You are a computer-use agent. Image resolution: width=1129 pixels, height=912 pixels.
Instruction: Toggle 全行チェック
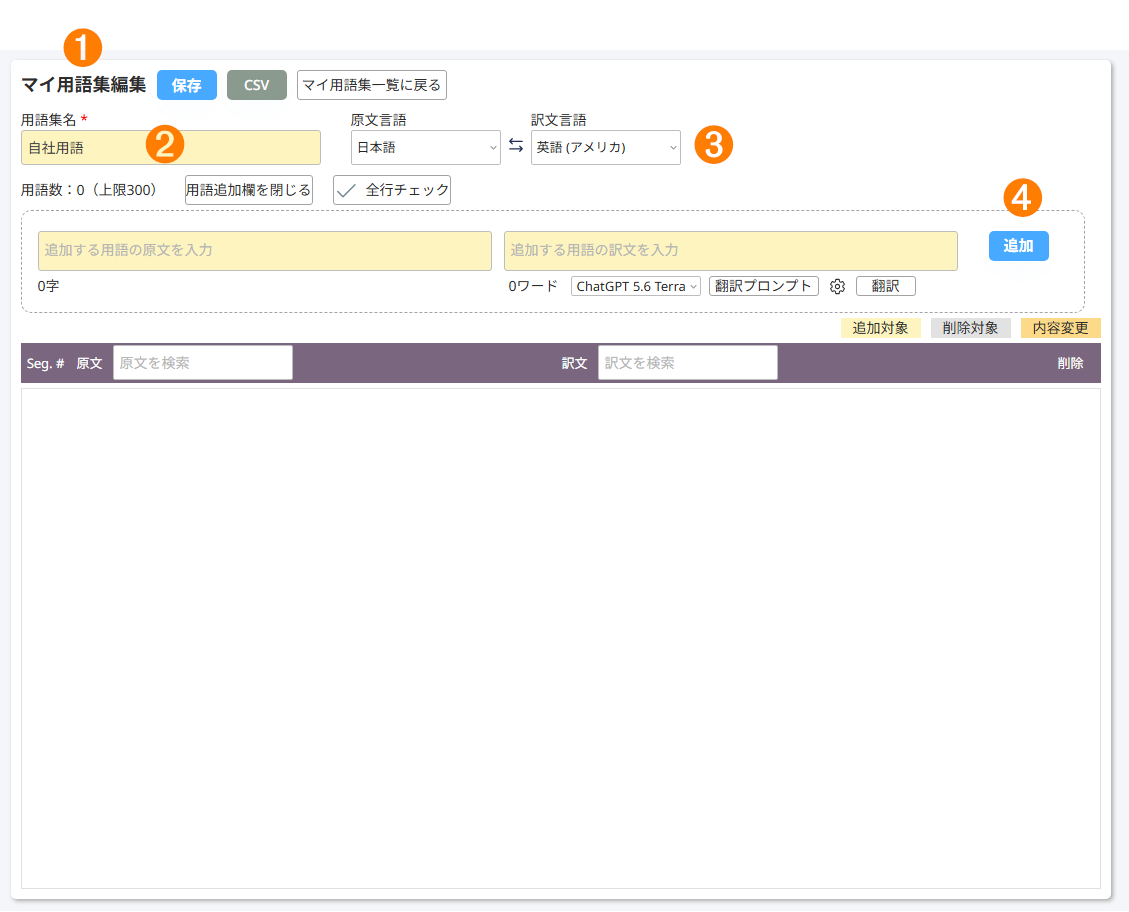click(392, 190)
